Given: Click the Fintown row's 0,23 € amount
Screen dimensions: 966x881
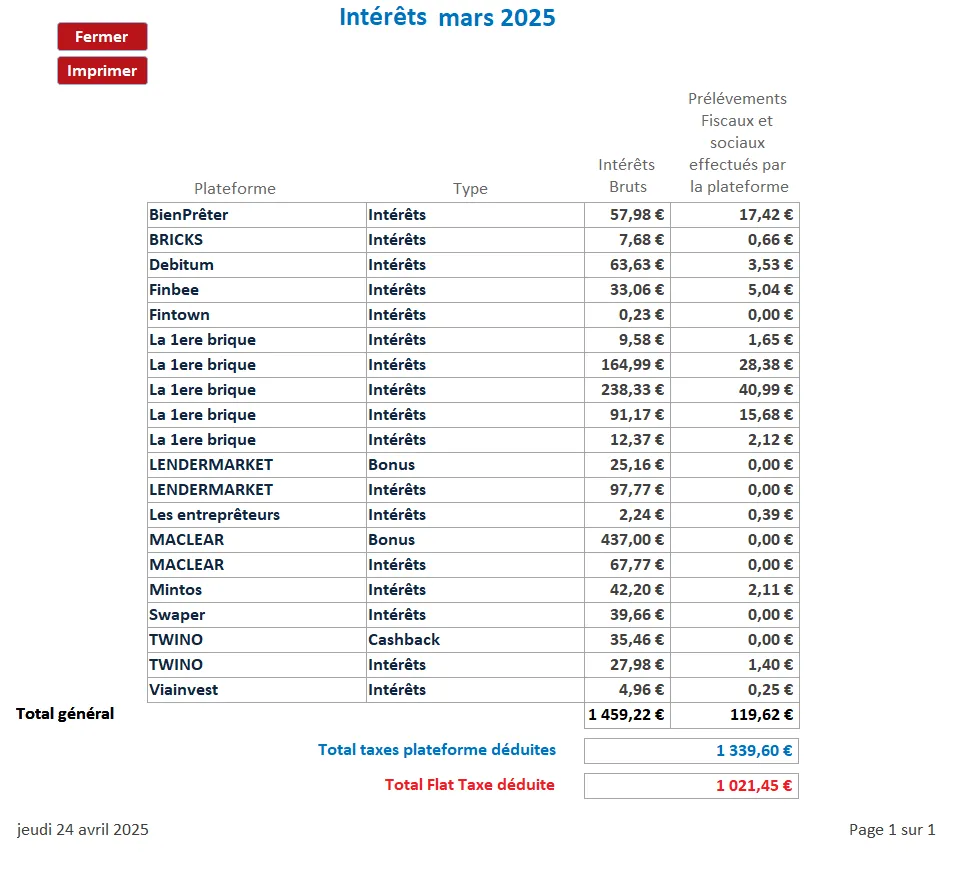Looking at the screenshot, I should click(x=627, y=315).
